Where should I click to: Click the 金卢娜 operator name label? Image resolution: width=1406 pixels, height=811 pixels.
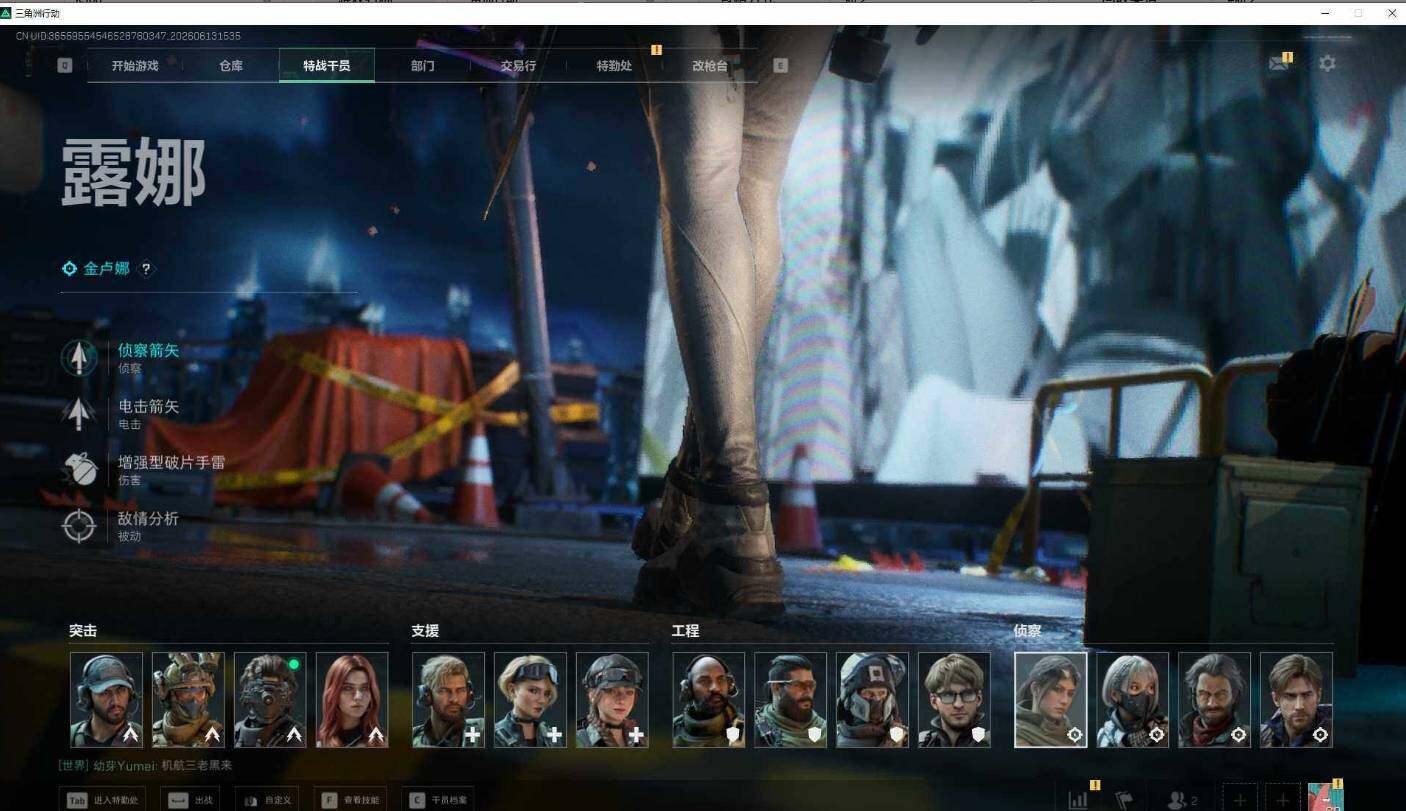(106, 269)
